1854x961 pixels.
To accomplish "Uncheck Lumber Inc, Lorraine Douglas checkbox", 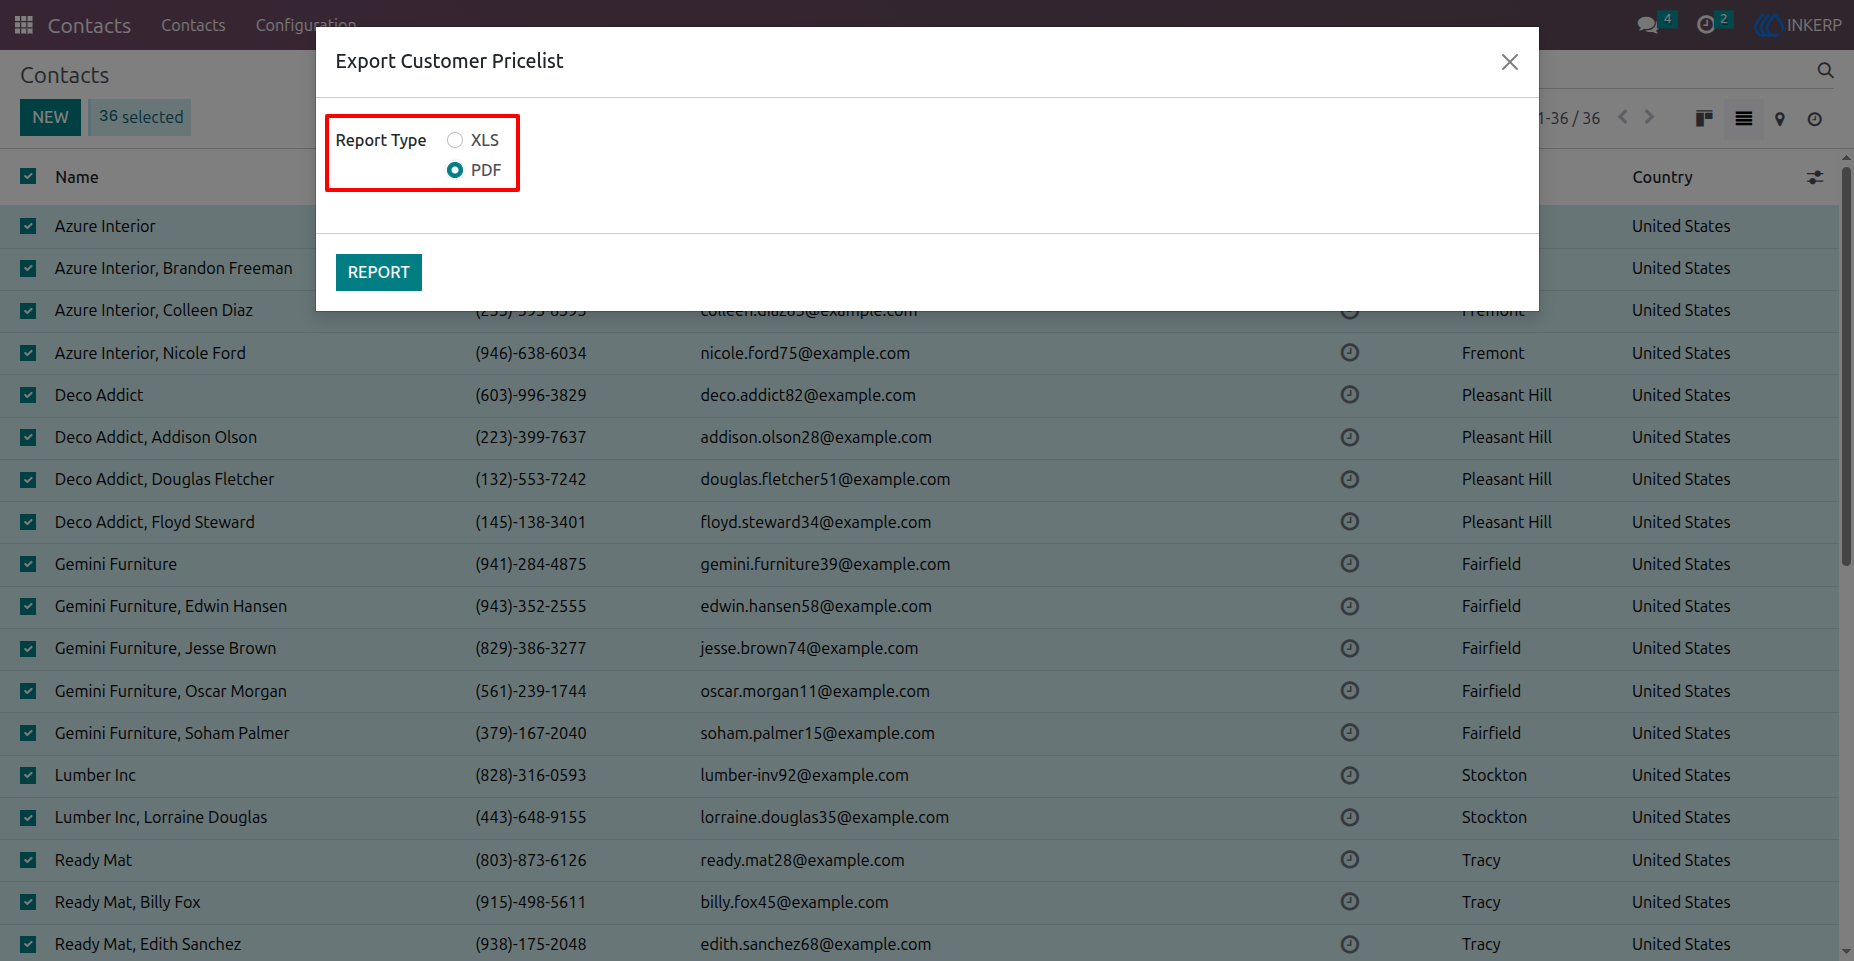I will click(28, 817).
